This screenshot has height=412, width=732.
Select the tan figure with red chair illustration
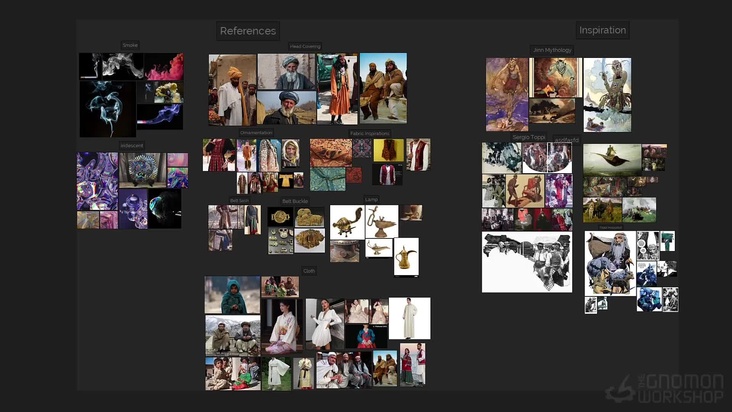[x=525, y=191]
